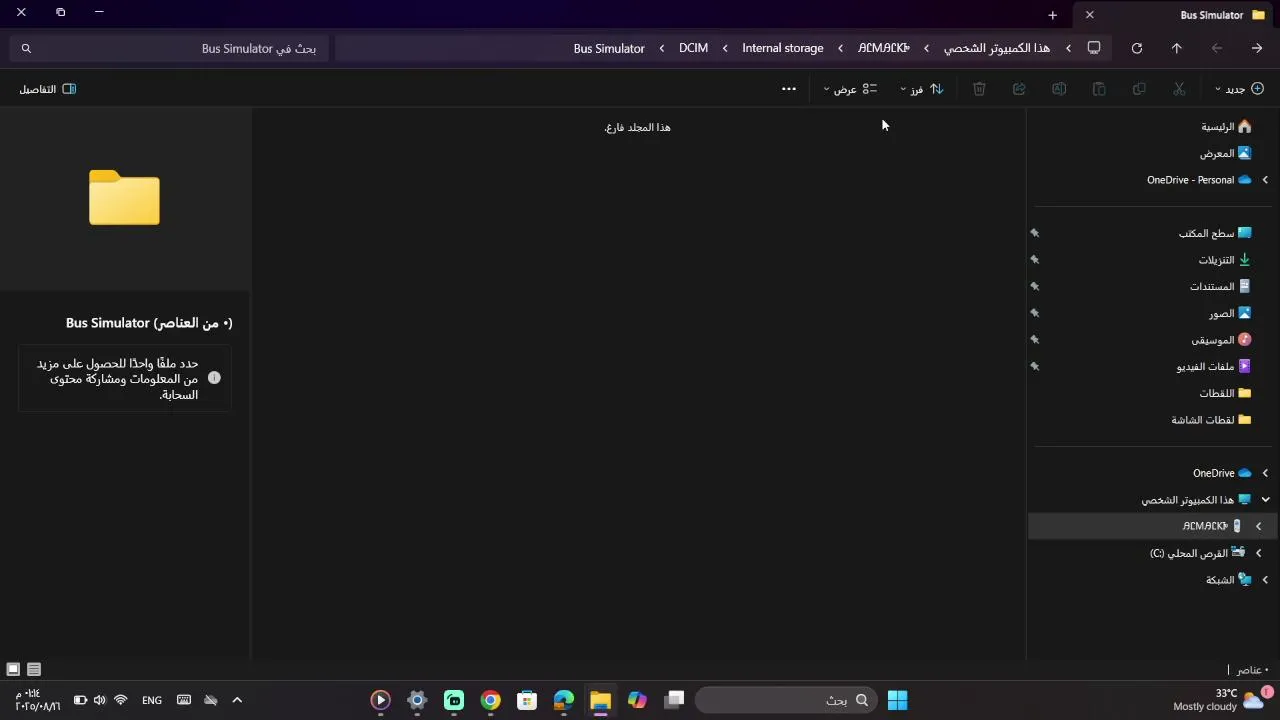
Task: Select Internal storage in the breadcrumb
Action: [x=783, y=48]
